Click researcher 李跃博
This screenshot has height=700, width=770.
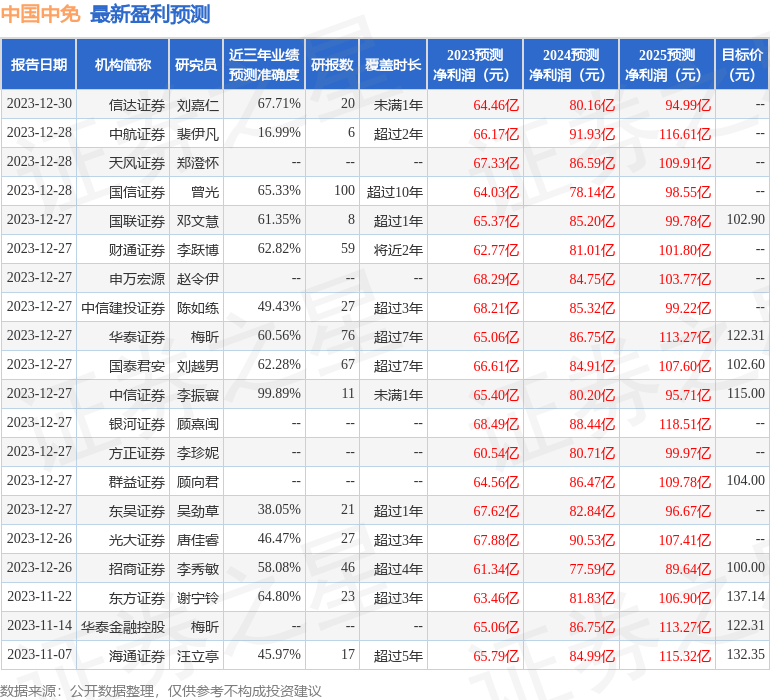tap(198, 250)
